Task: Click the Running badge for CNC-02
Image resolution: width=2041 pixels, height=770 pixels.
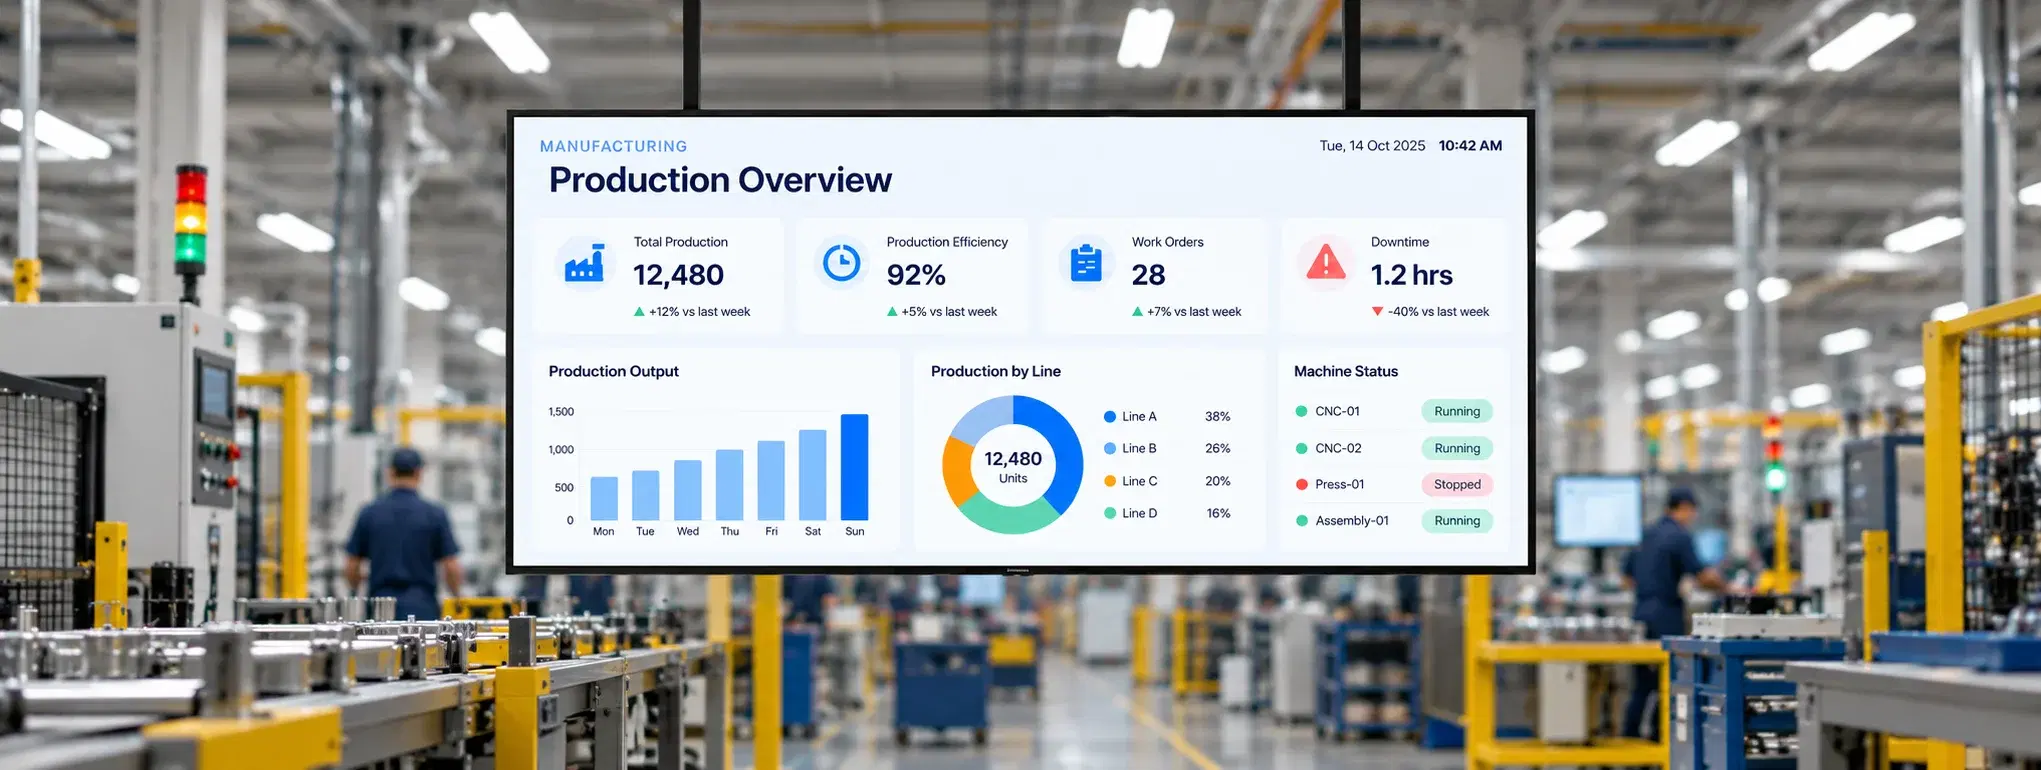Action: (1457, 448)
